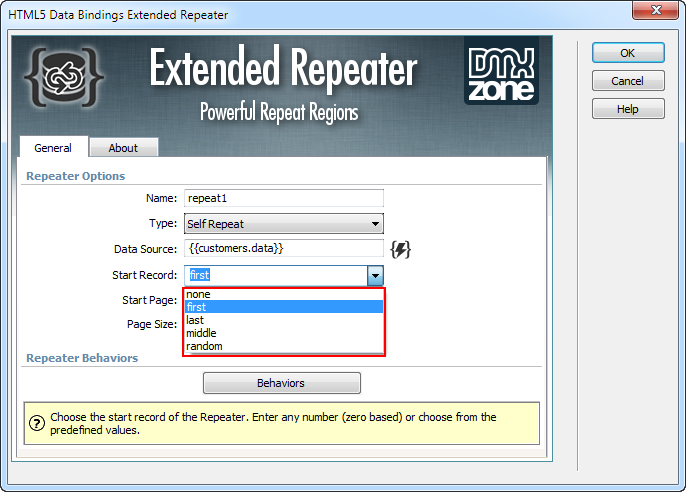Click the 'Repeater Options' heading
Viewport: 686px width, 492px height.
tap(76, 176)
